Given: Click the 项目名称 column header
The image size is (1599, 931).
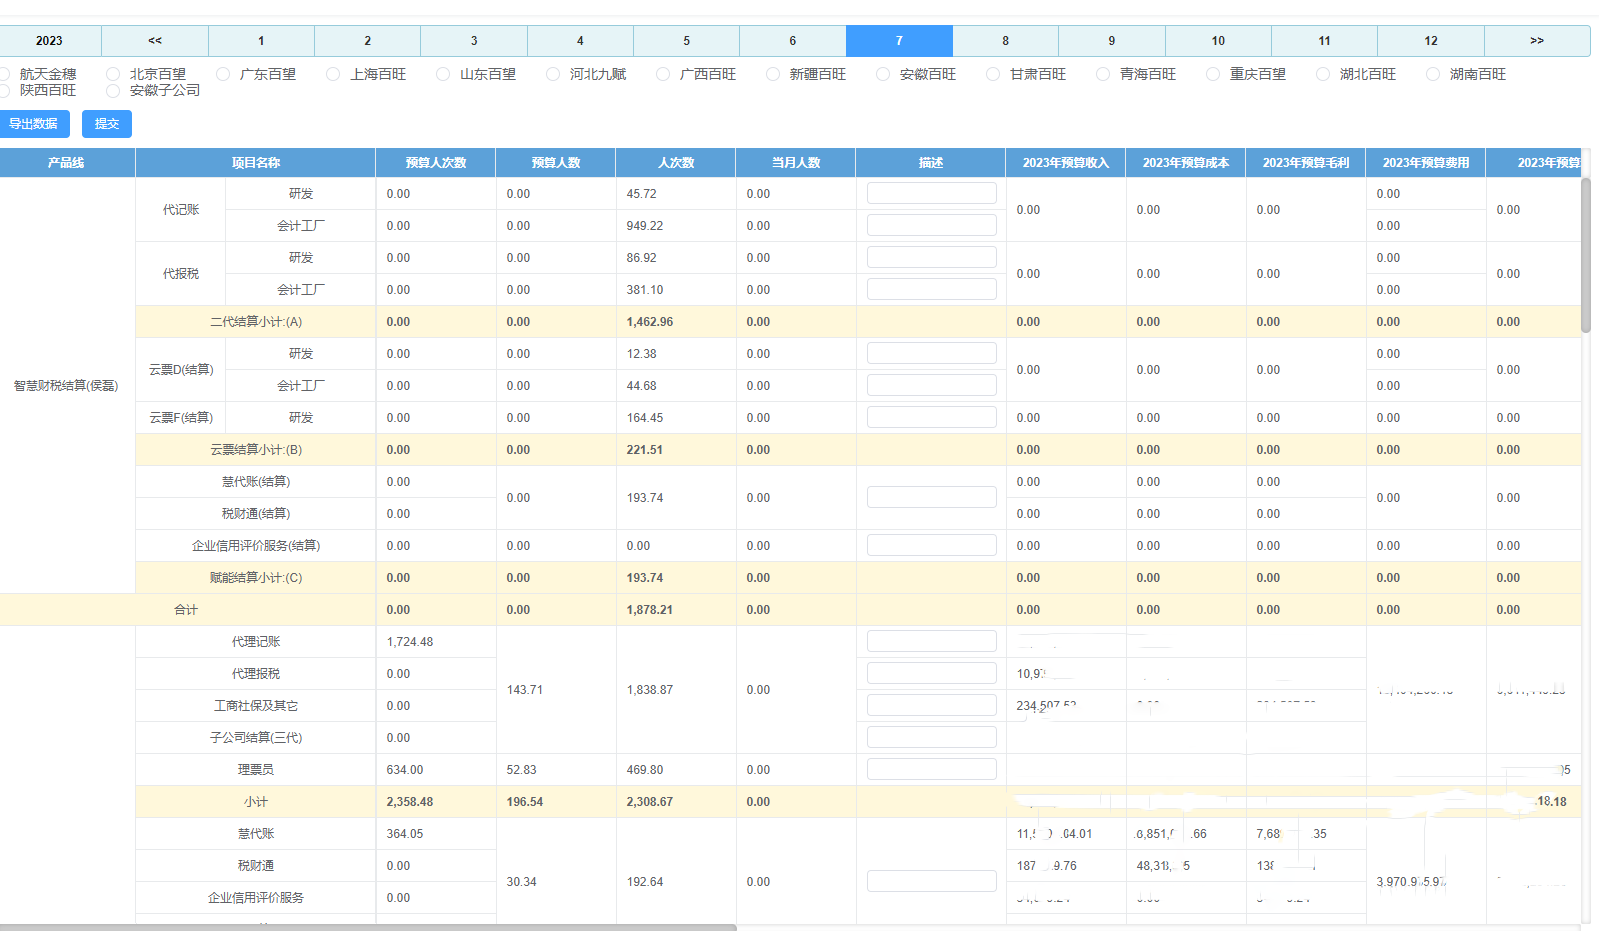Looking at the screenshot, I should point(256,163).
